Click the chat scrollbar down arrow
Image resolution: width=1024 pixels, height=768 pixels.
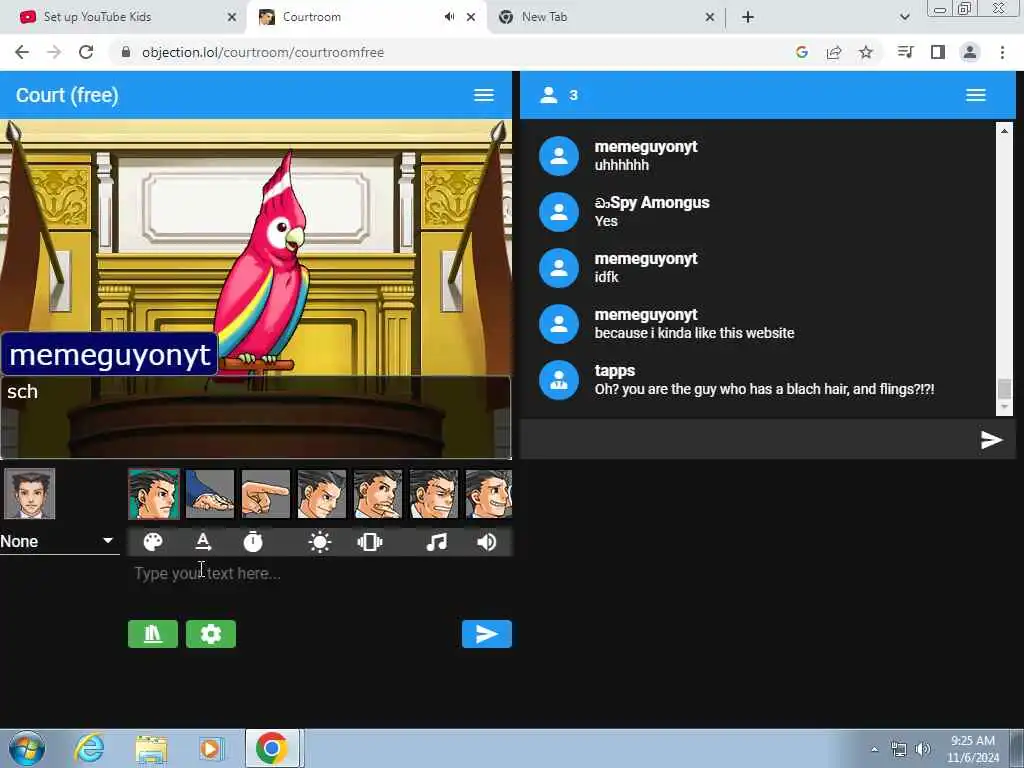1004,408
